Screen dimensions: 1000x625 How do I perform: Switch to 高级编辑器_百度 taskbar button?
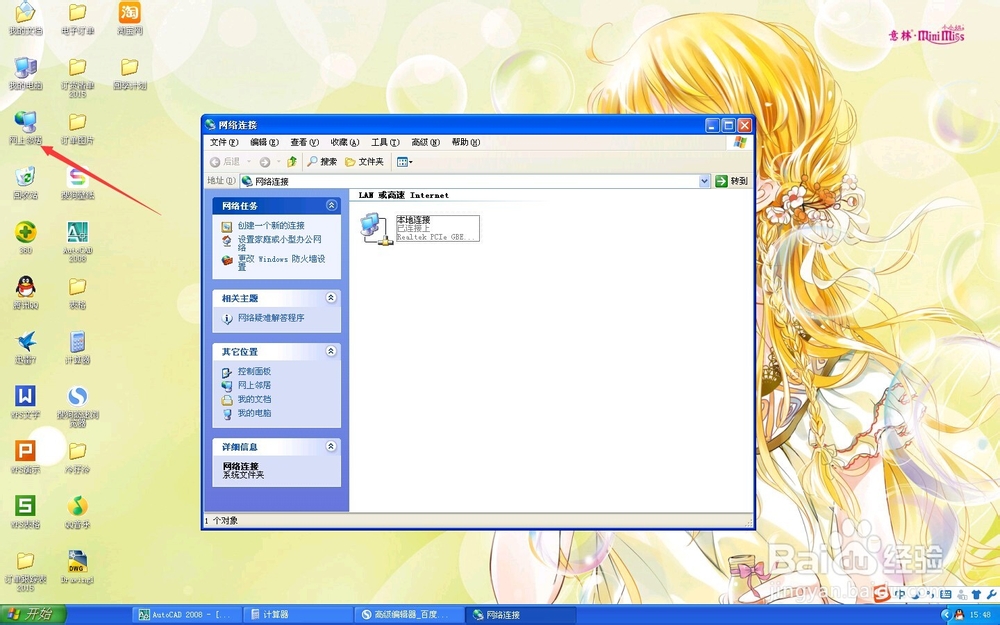point(409,615)
